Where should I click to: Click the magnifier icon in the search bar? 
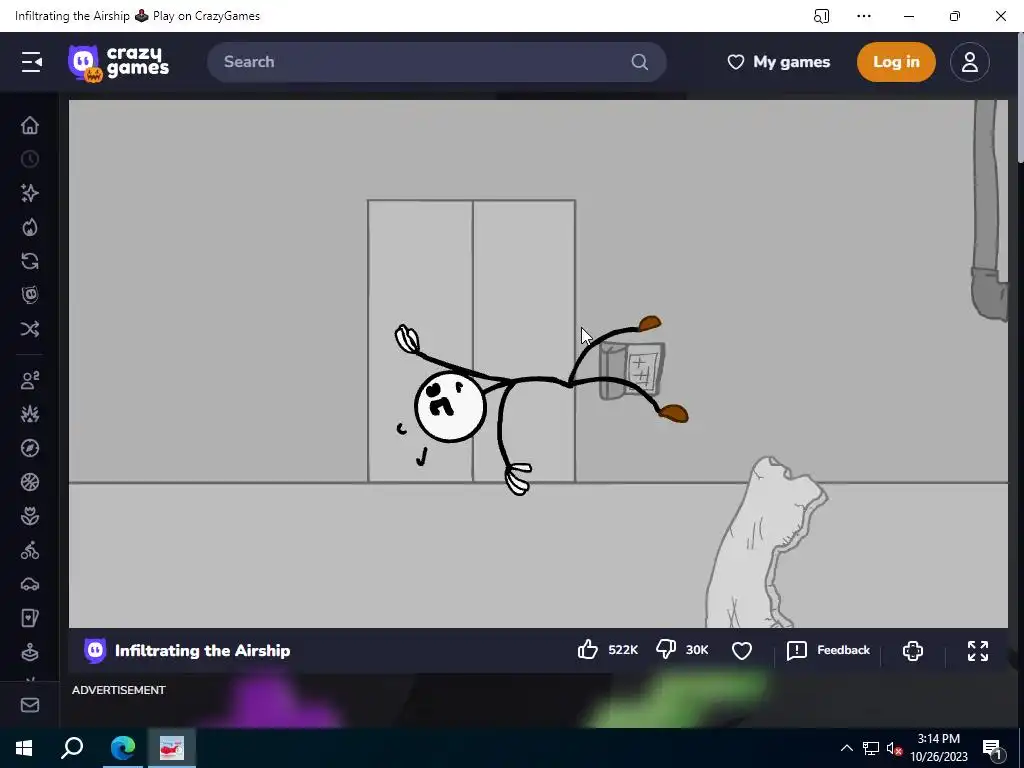(x=639, y=62)
